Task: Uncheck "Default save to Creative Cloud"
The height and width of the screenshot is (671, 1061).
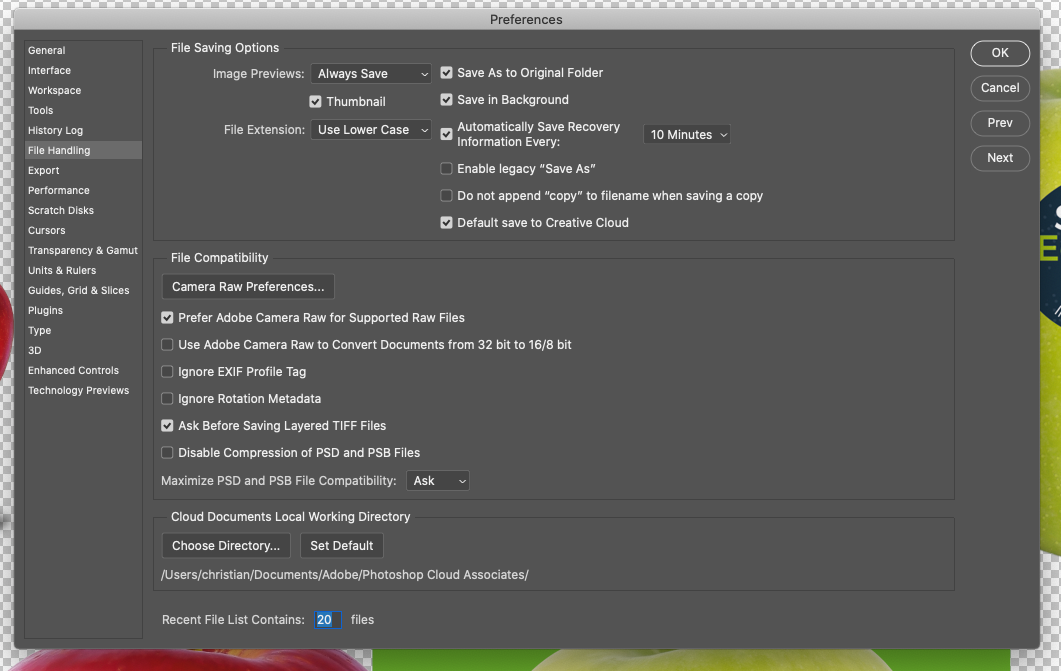Action: (446, 222)
